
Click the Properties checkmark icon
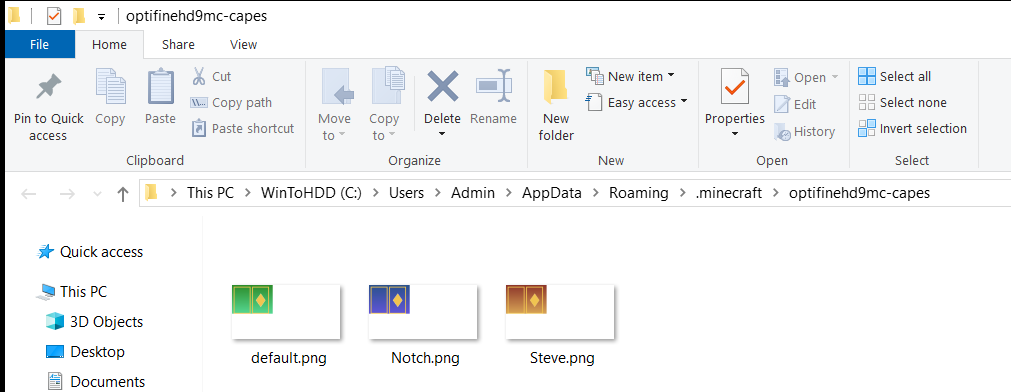(735, 86)
